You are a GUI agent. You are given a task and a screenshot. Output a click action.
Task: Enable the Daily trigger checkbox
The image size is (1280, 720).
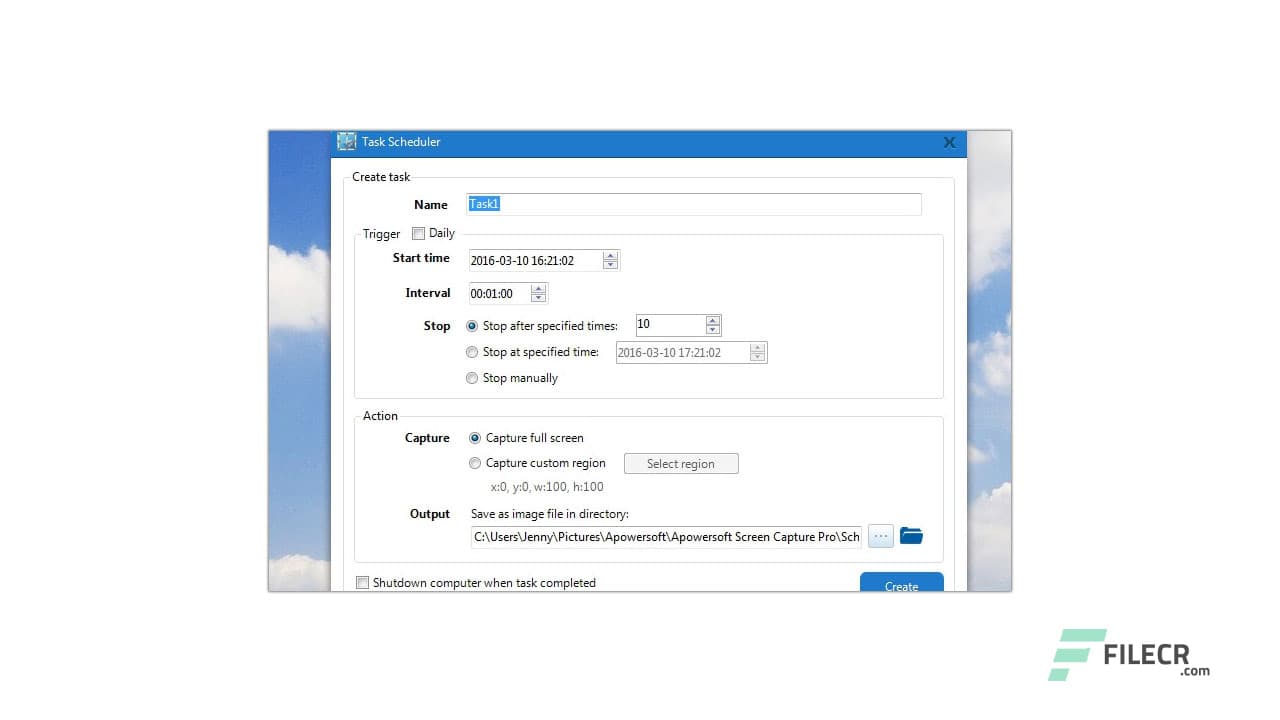418,232
